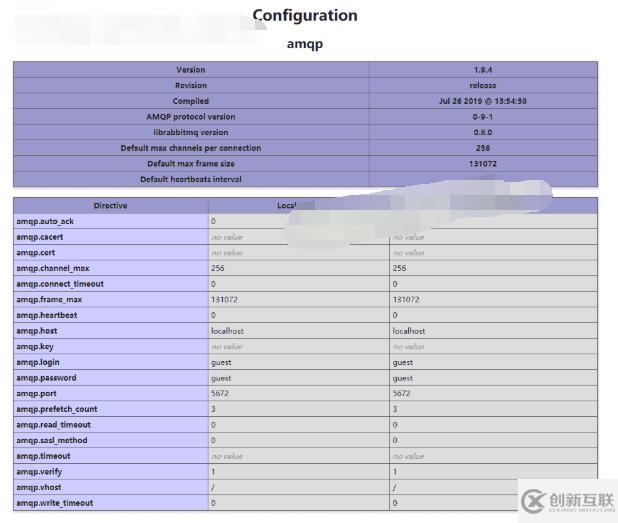Click the Directive column header

tap(110, 206)
